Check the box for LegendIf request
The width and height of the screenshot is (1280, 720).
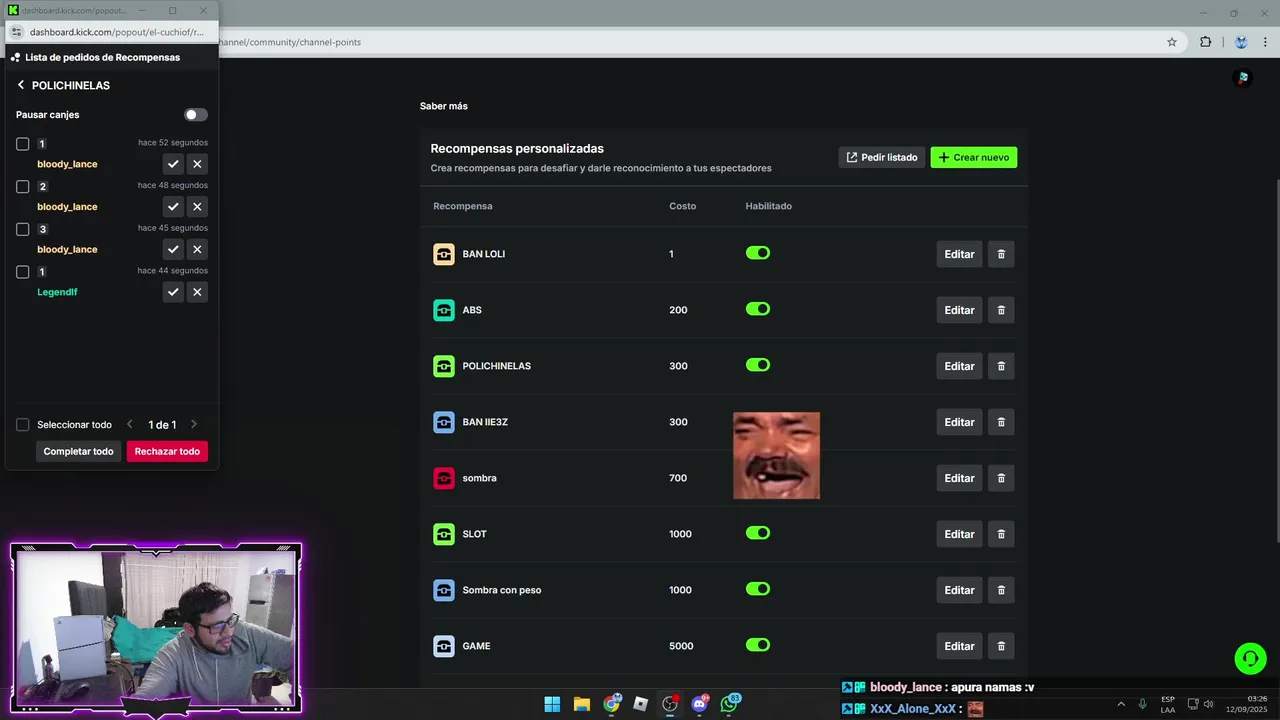[x=23, y=272]
